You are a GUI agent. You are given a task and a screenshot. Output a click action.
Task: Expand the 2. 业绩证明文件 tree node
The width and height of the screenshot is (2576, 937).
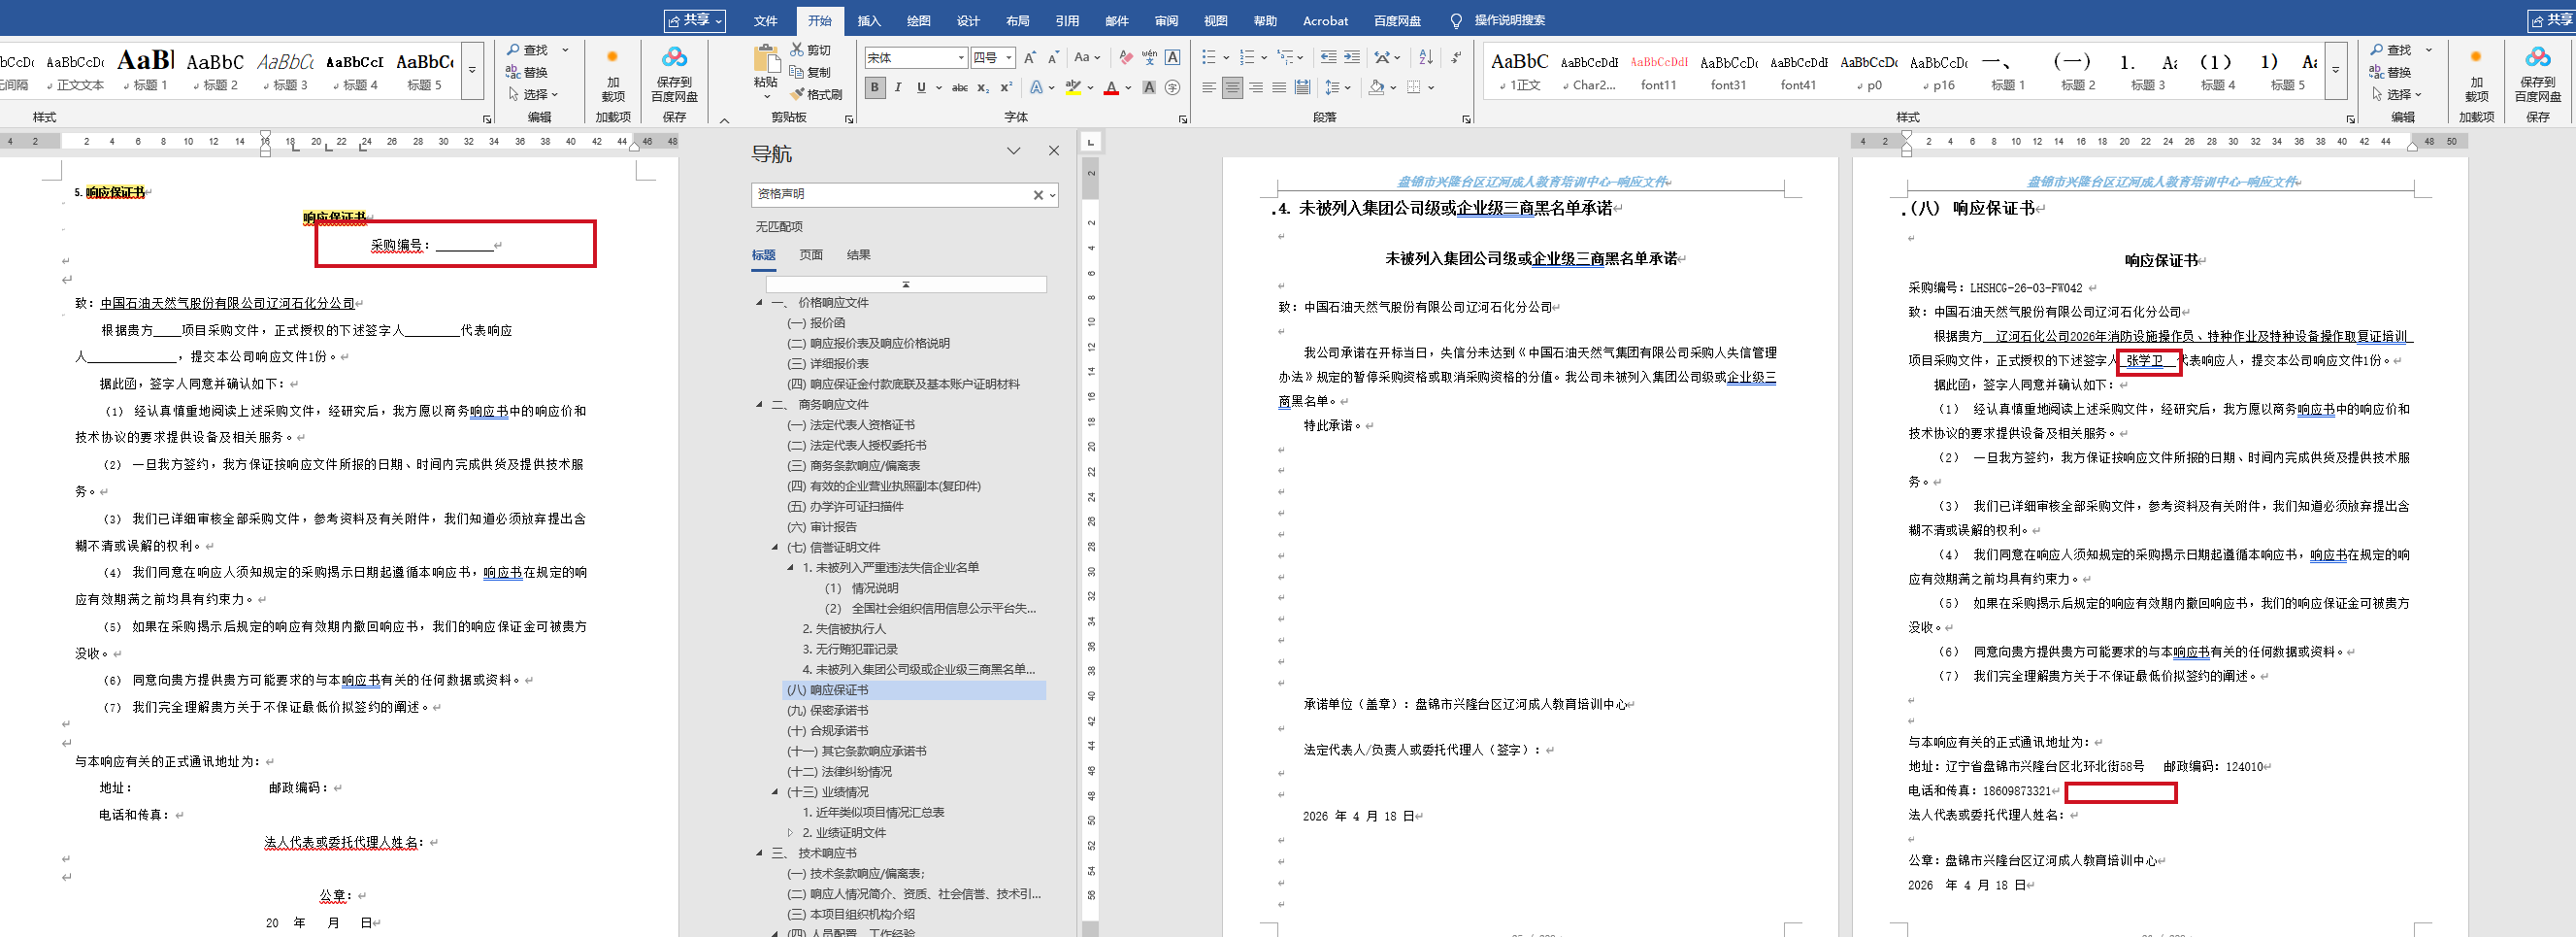pos(790,833)
